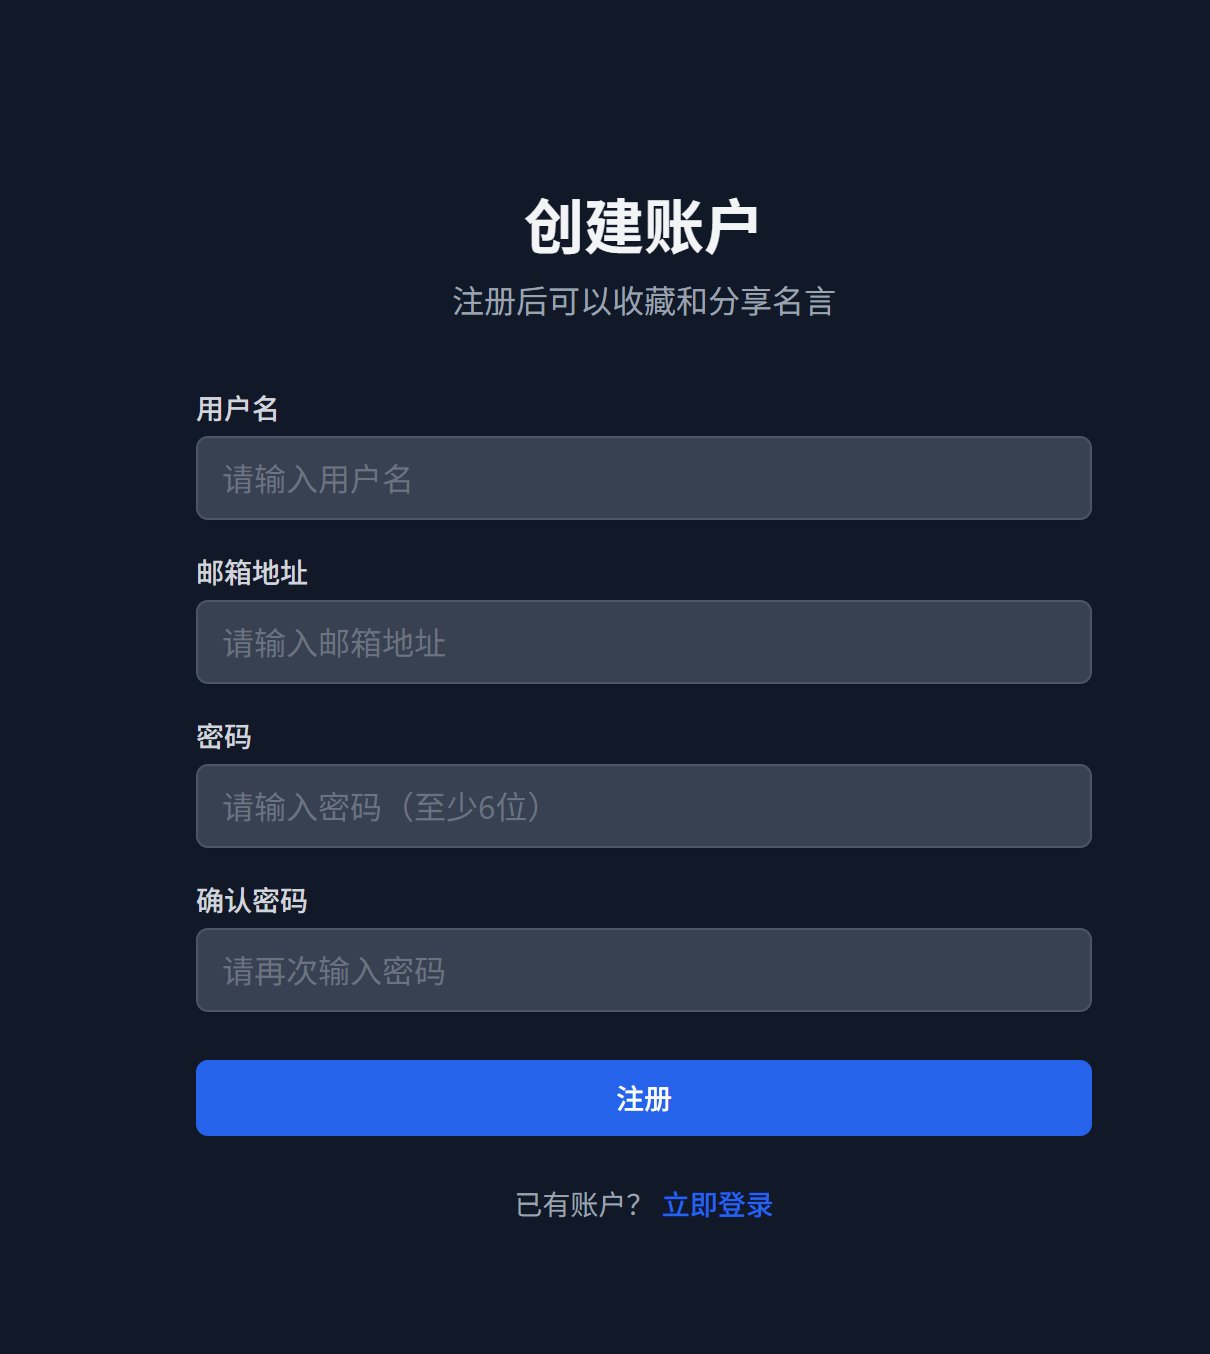
Task: Select the 确认密码 input field
Action: (643, 970)
